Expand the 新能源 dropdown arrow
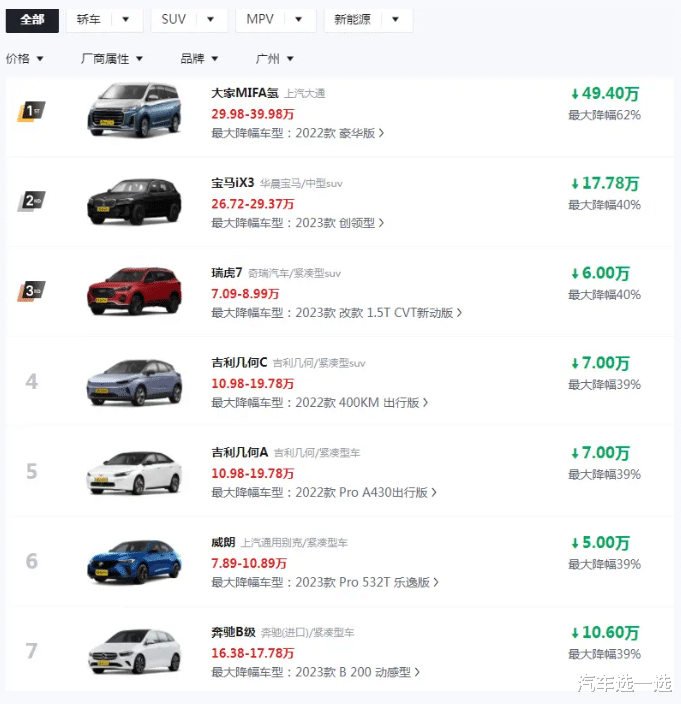Viewport: 681px width, 704px height. 395,19
